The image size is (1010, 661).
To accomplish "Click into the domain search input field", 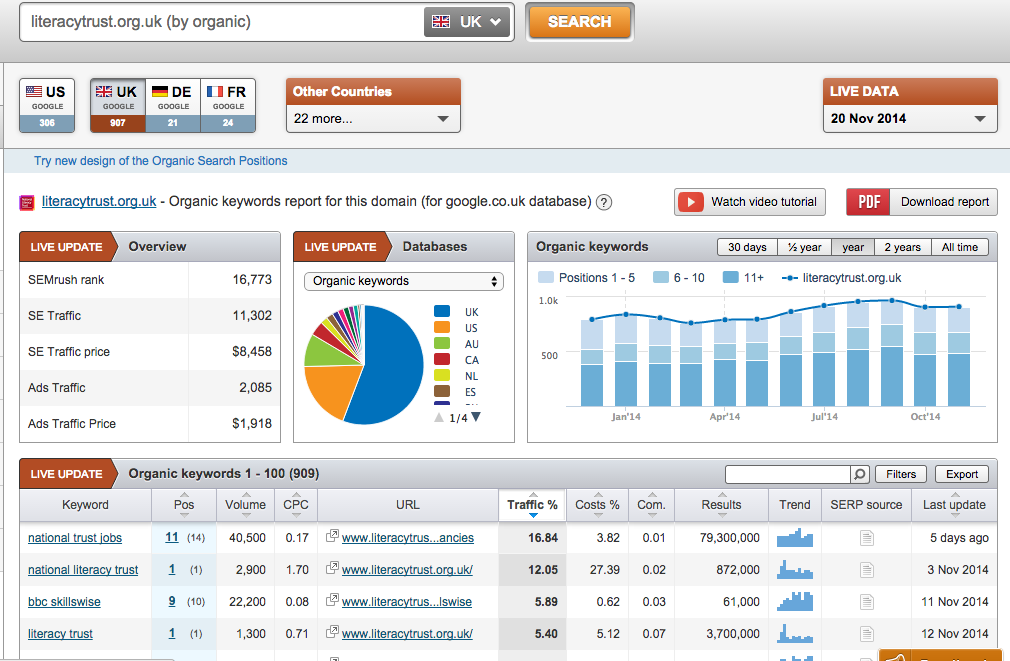I will click(222, 22).
